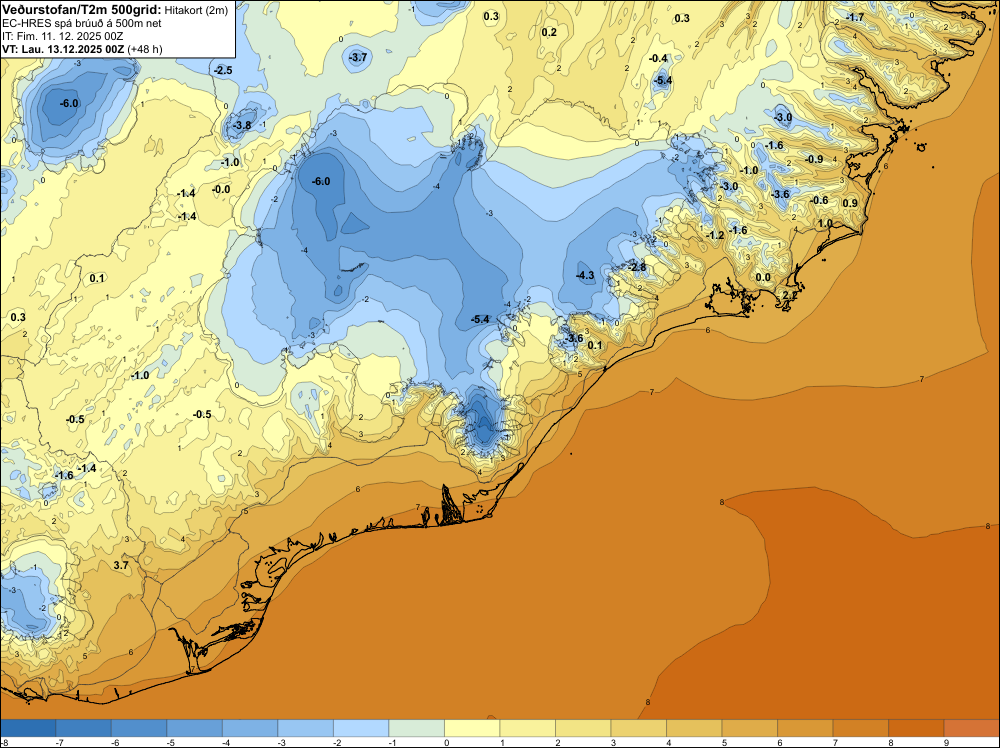The height and width of the screenshot is (748, 1000).
Task: Select the line 'EC-HRES spá brúuð á 500m net'
Action: [x=82, y=24]
